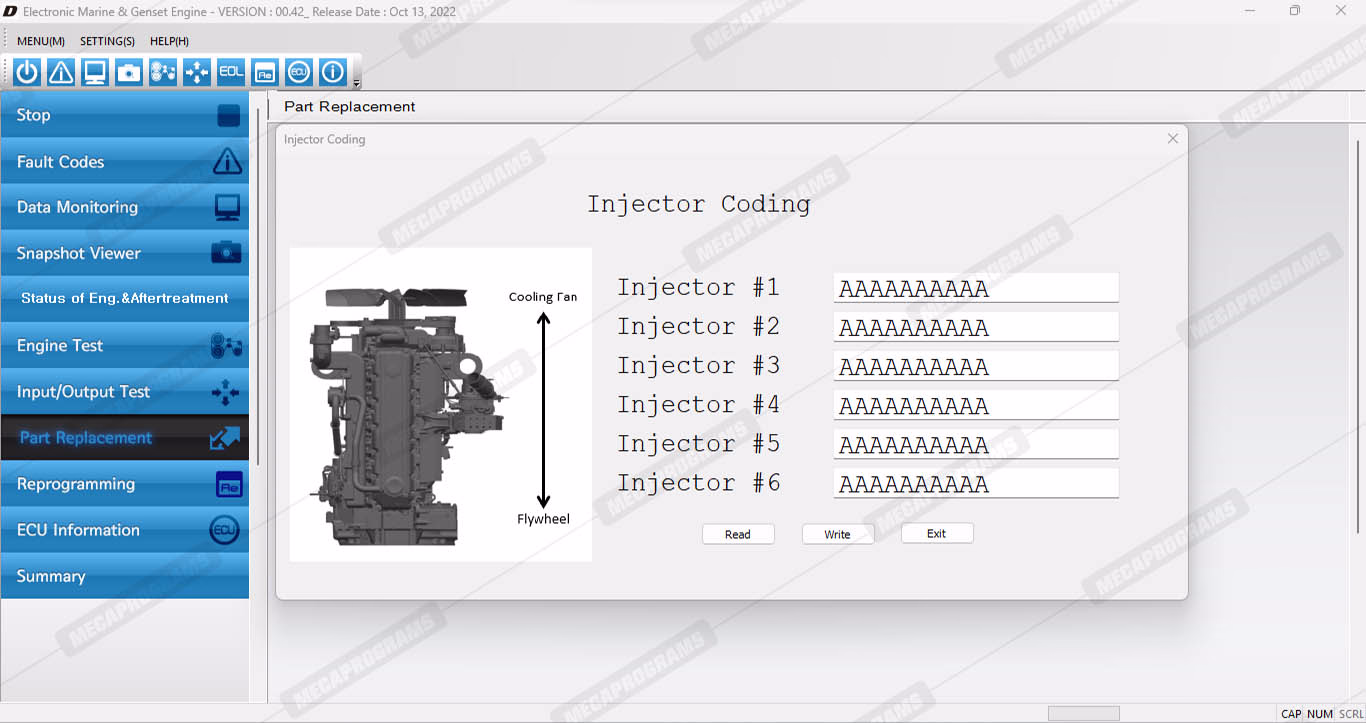Click the information (i) toolbar icon

[333, 72]
